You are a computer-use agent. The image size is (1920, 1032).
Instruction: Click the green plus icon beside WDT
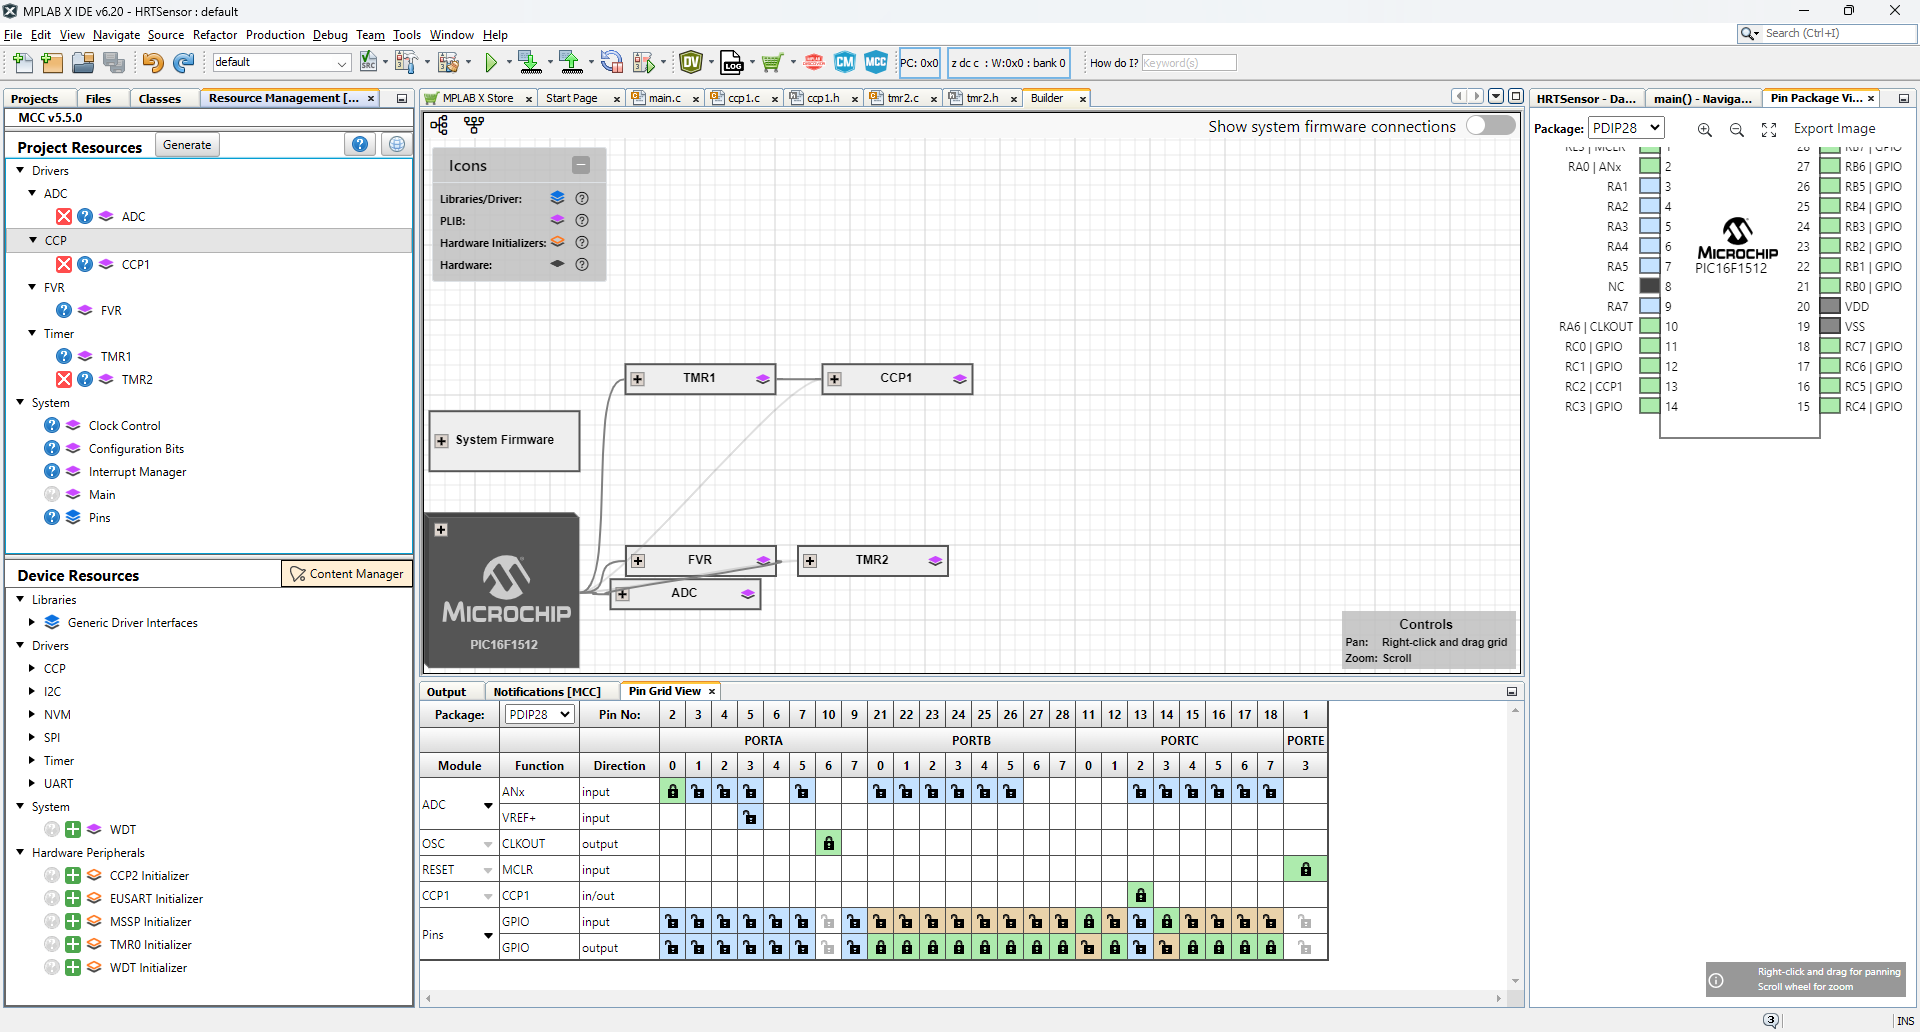[73, 829]
